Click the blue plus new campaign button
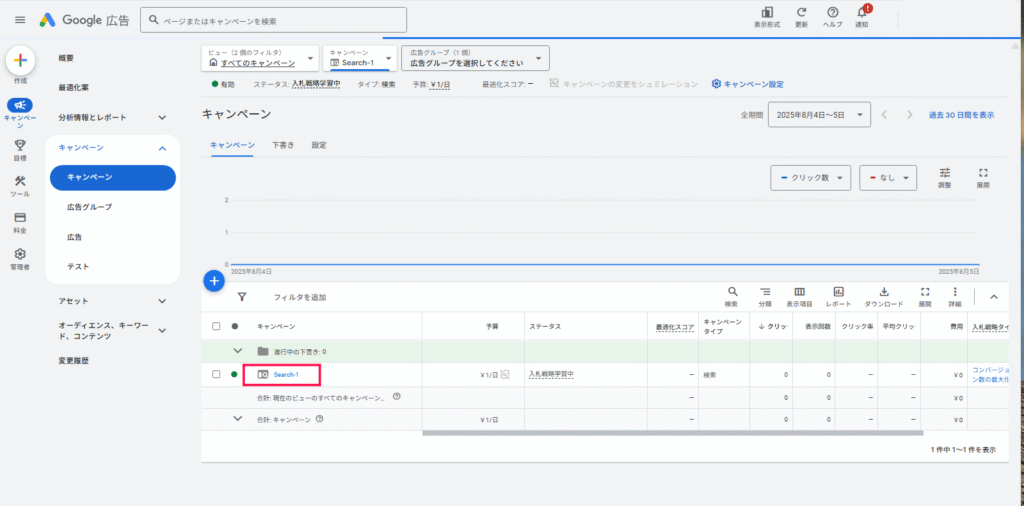1024x506 pixels. tap(214, 281)
